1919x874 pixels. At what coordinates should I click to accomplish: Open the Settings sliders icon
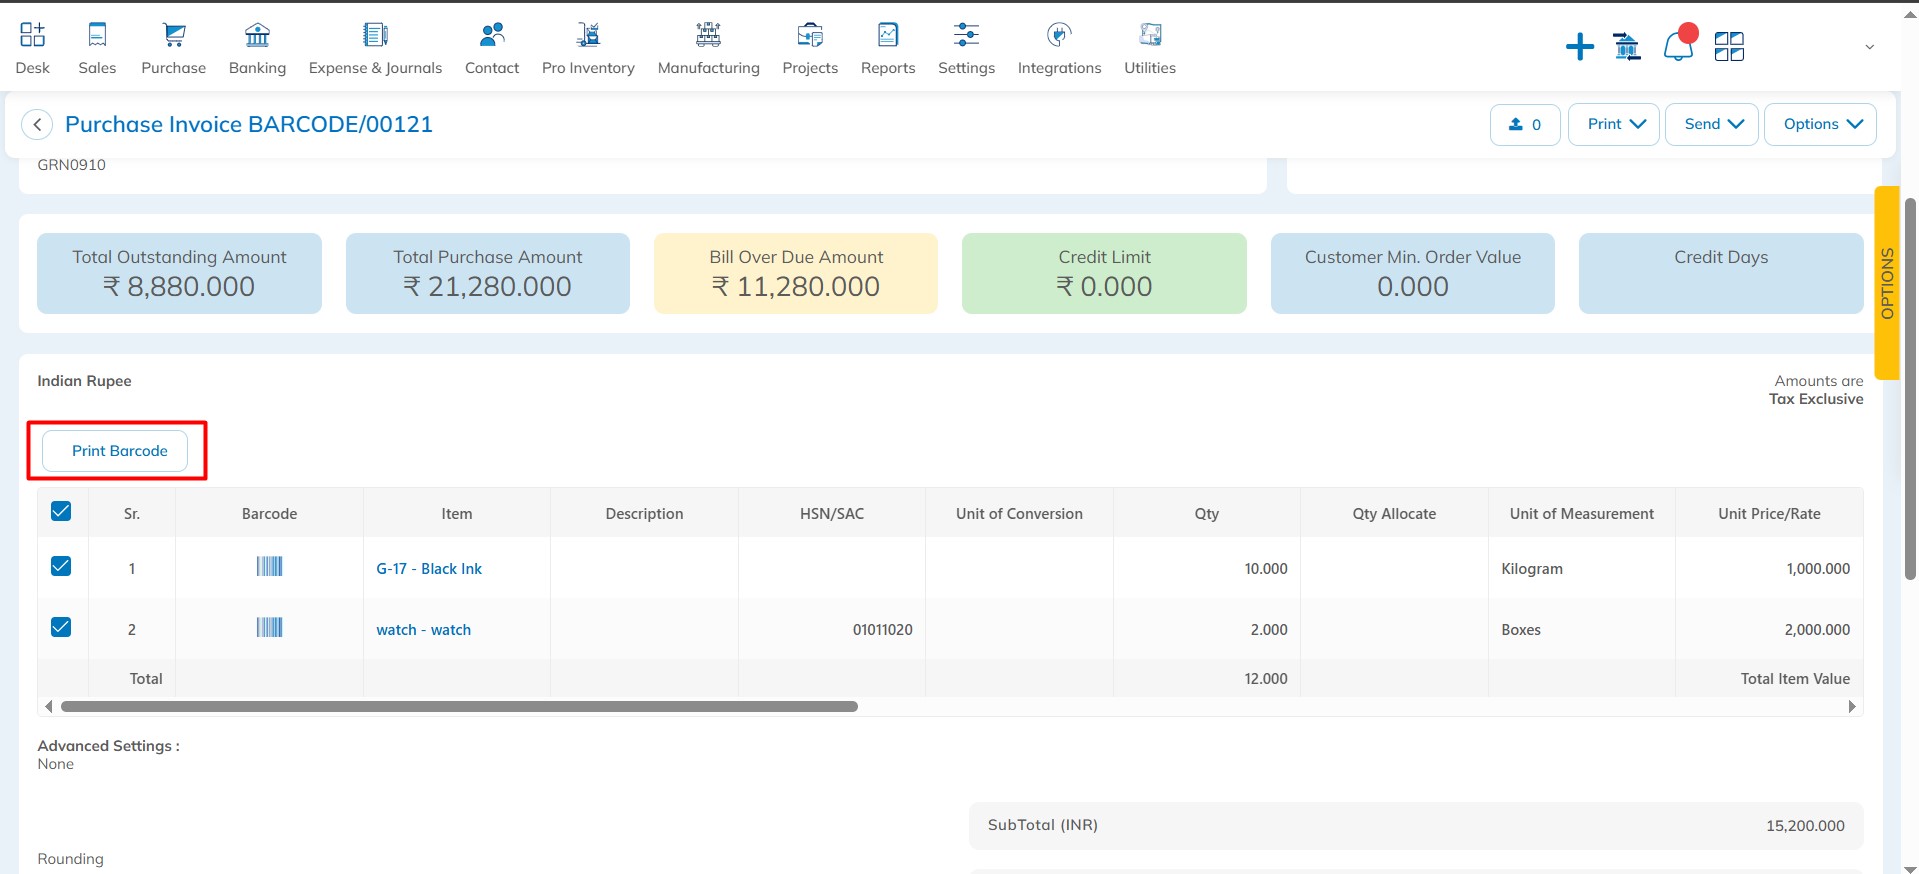pos(966,35)
